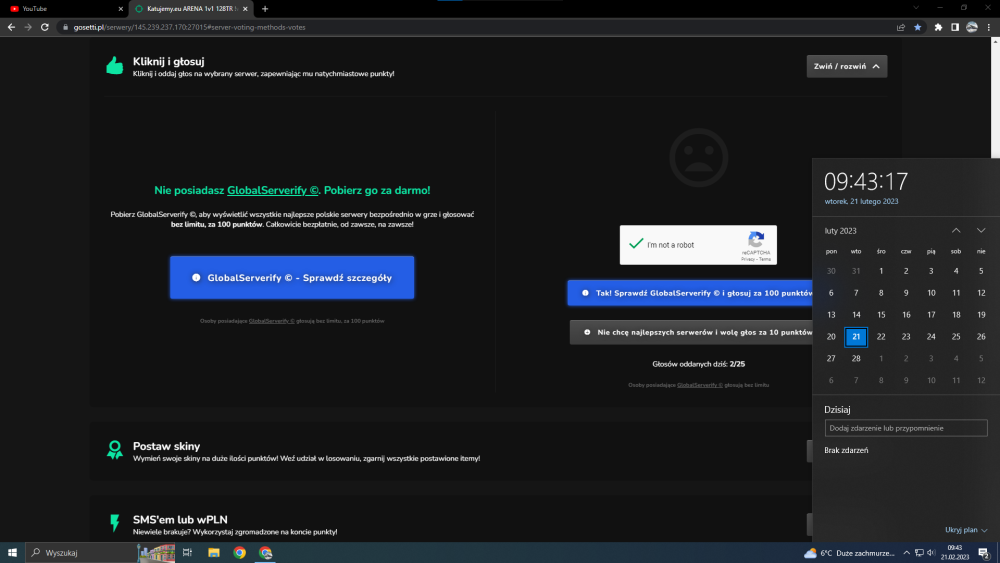Viewport: 1000px width, 563px height.
Task: Open the Windows Start menu
Action: coord(12,553)
